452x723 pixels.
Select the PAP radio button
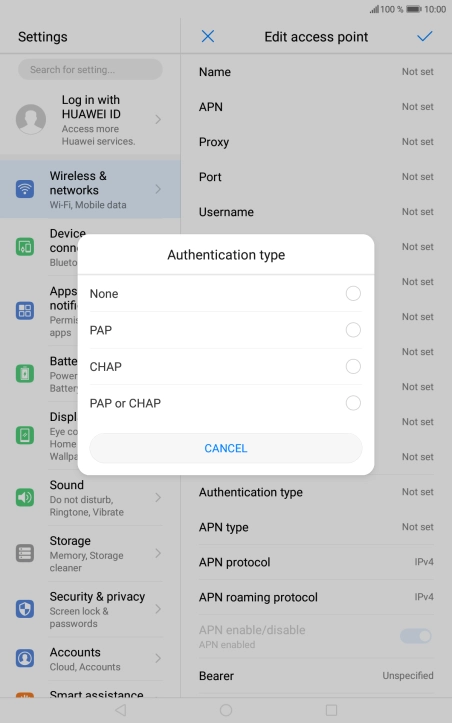click(x=353, y=330)
